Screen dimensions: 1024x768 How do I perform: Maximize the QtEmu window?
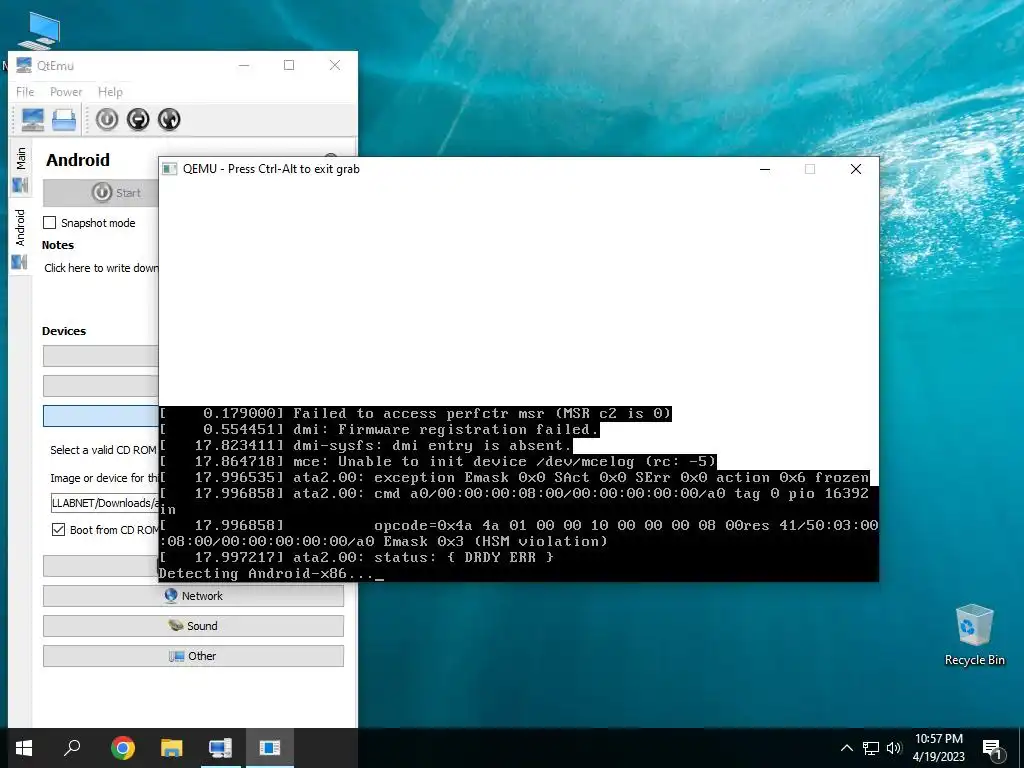click(289, 65)
